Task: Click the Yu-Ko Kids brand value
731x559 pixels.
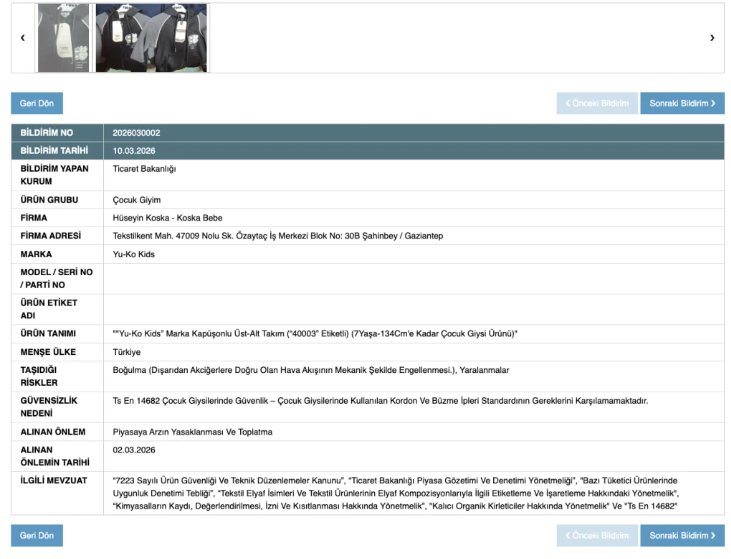Action: click(x=135, y=254)
